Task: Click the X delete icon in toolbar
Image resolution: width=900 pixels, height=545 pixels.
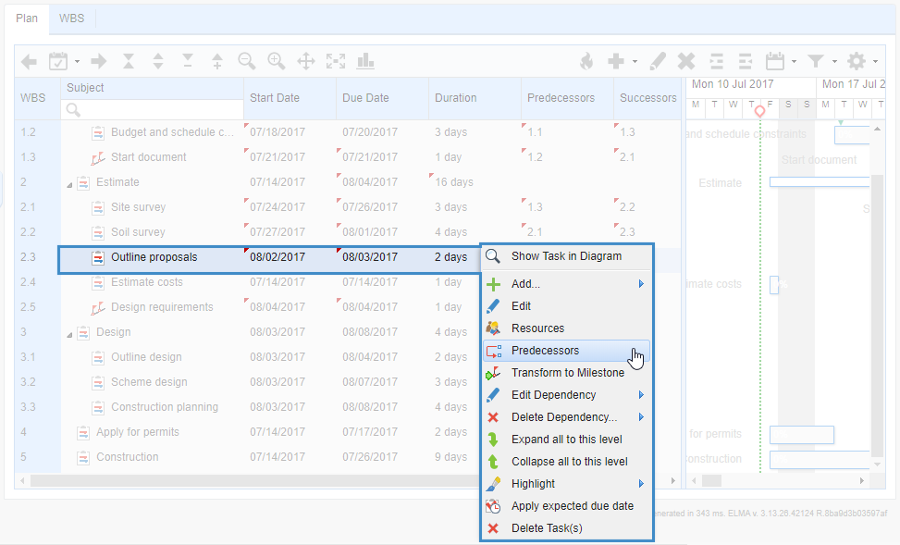Action: [x=686, y=61]
